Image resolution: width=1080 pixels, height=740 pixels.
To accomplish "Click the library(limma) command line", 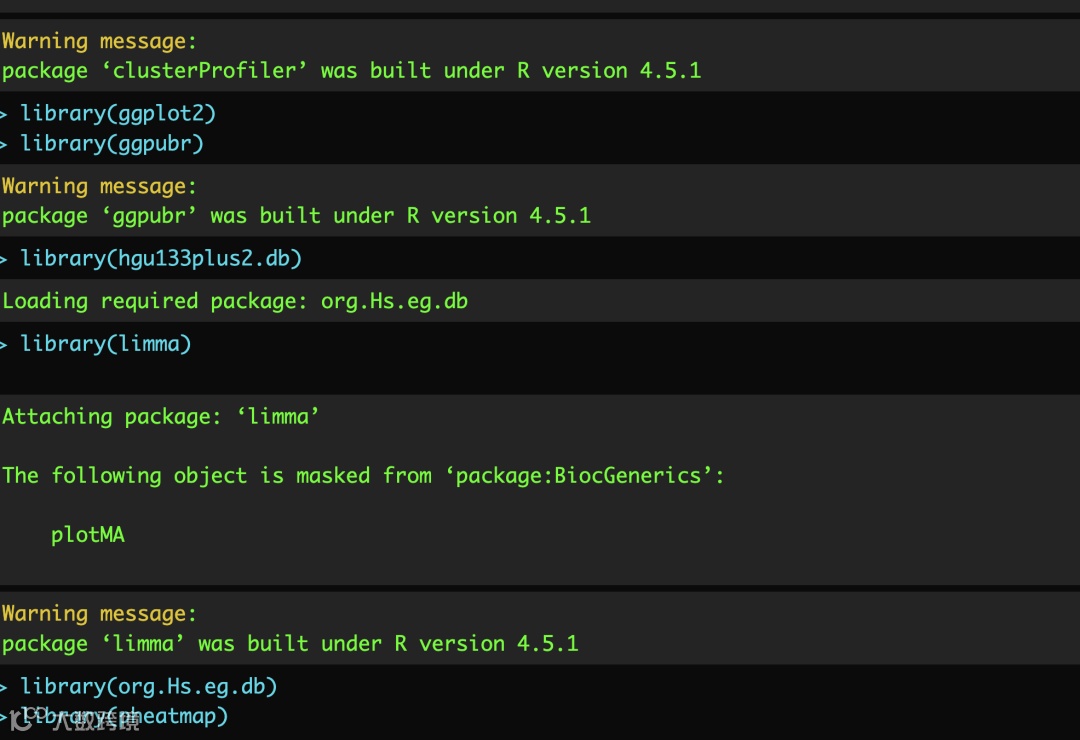I will pyautogui.click(x=106, y=344).
